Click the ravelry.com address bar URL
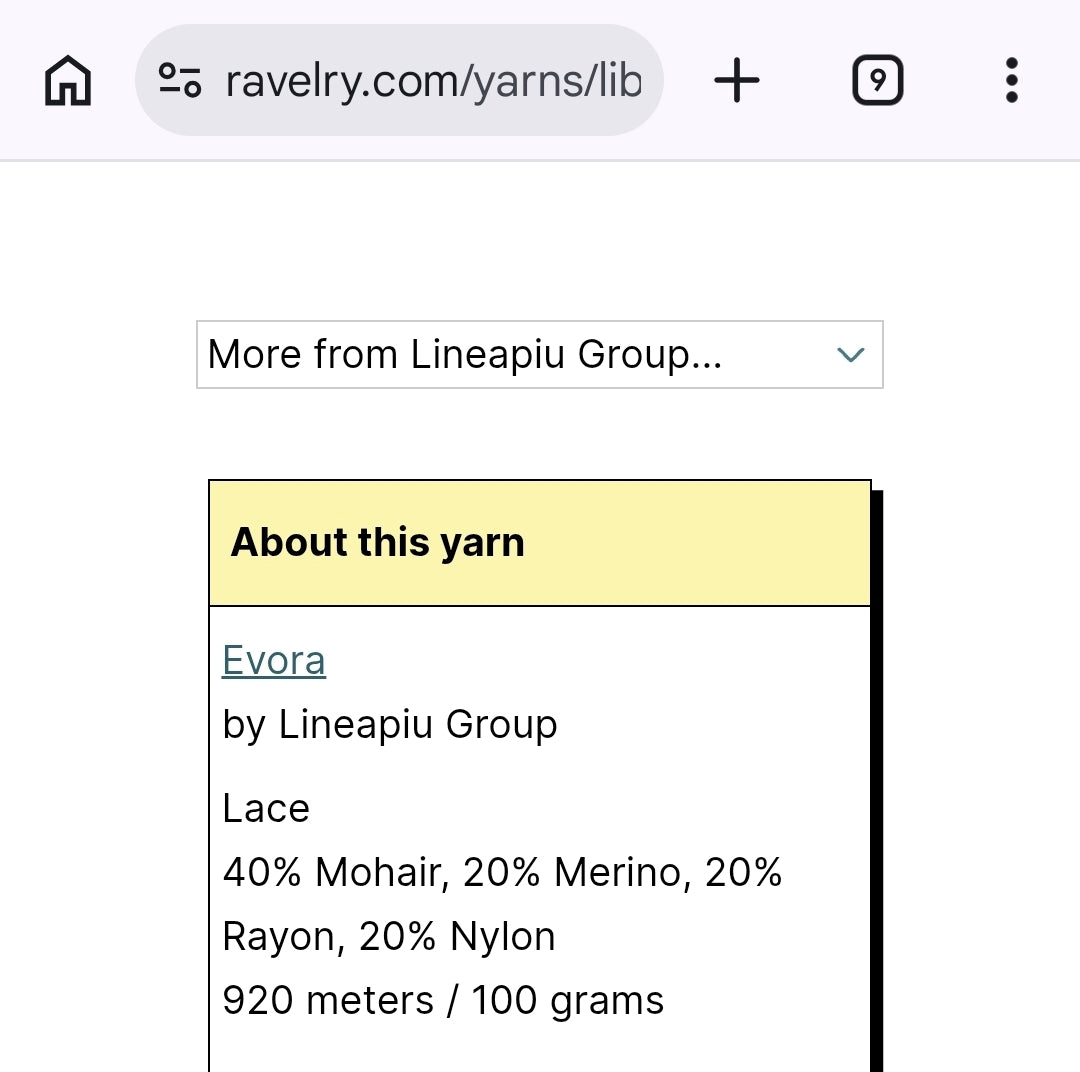 (x=432, y=80)
